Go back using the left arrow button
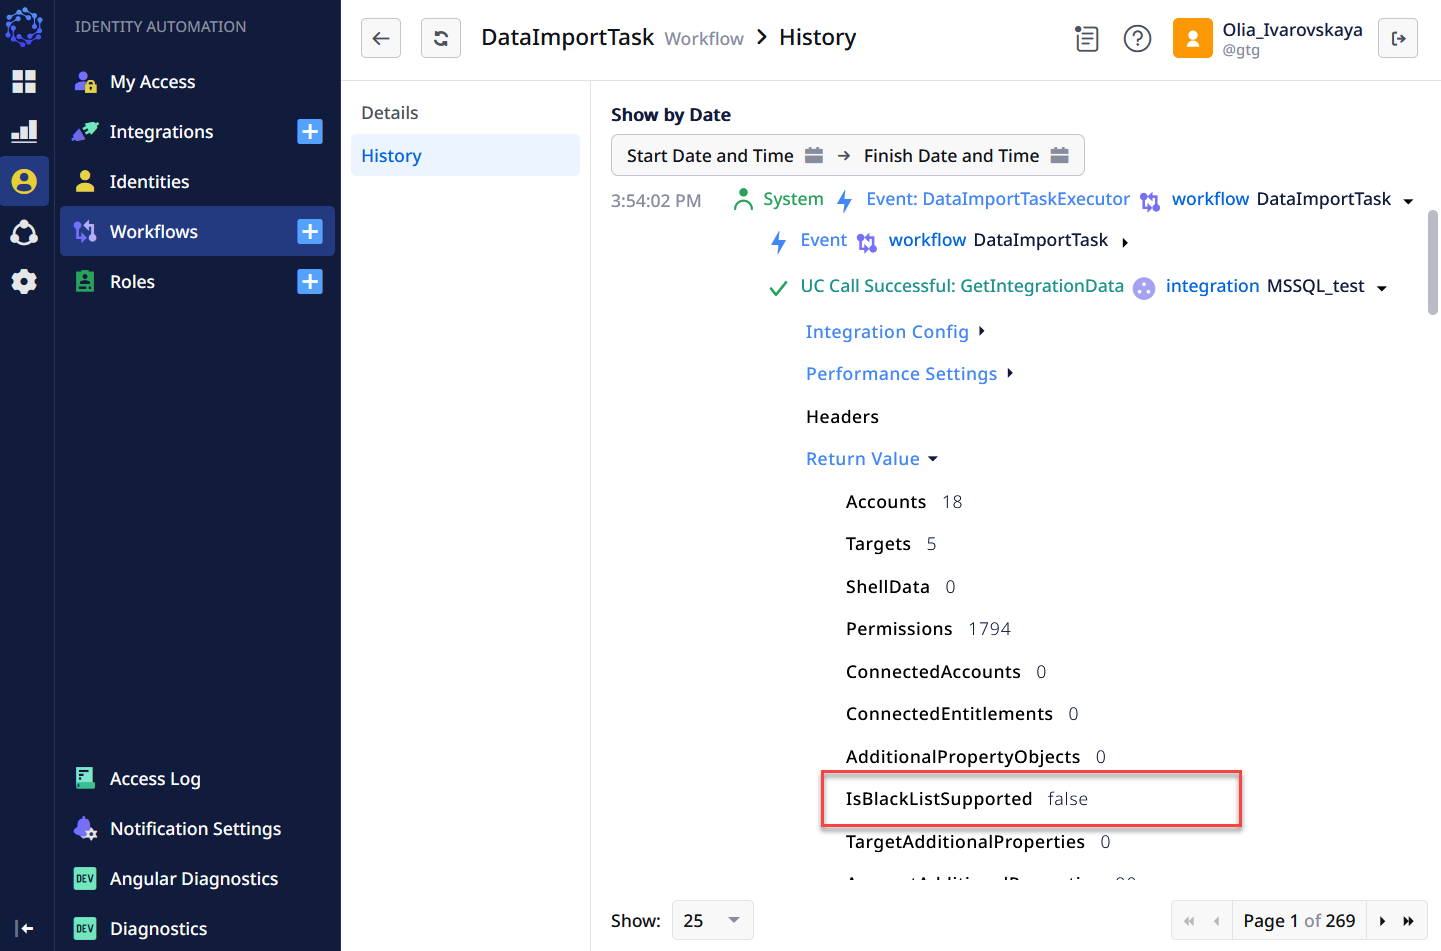This screenshot has width=1441, height=951. (x=381, y=38)
